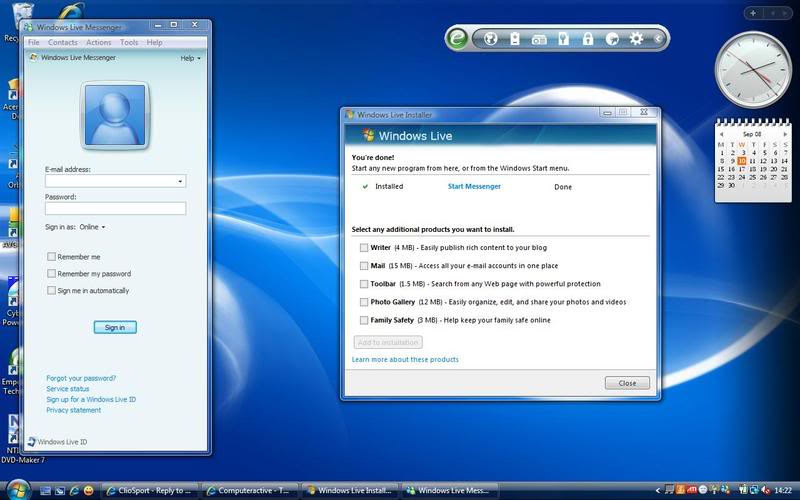Click the green Acer eMPowering 'e' logo
Viewport: 800px width, 500px height.
[460, 39]
